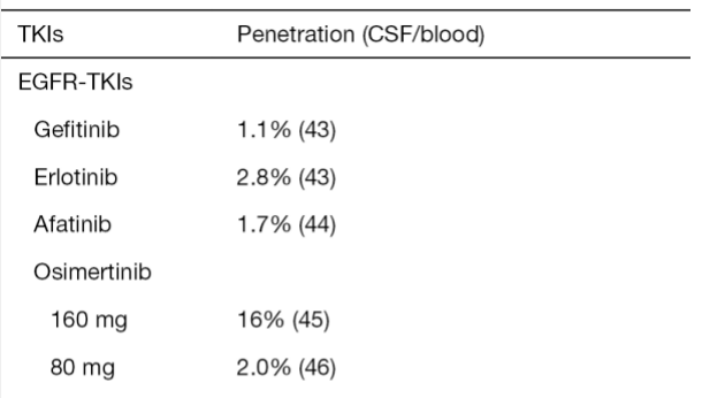Click the TKIs column header
The image size is (702, 399).
[x=41, y=34]
